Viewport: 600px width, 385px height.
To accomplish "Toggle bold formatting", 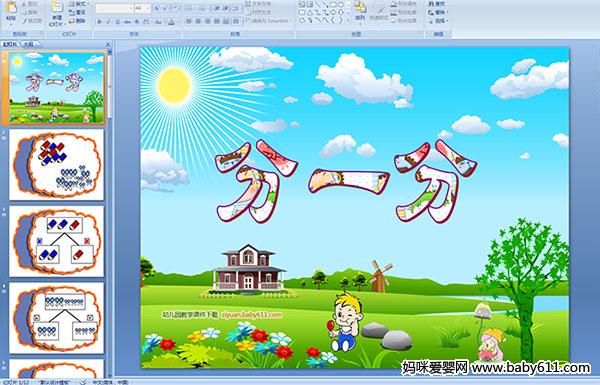I will pyautogui.click(x=99, y=22).
